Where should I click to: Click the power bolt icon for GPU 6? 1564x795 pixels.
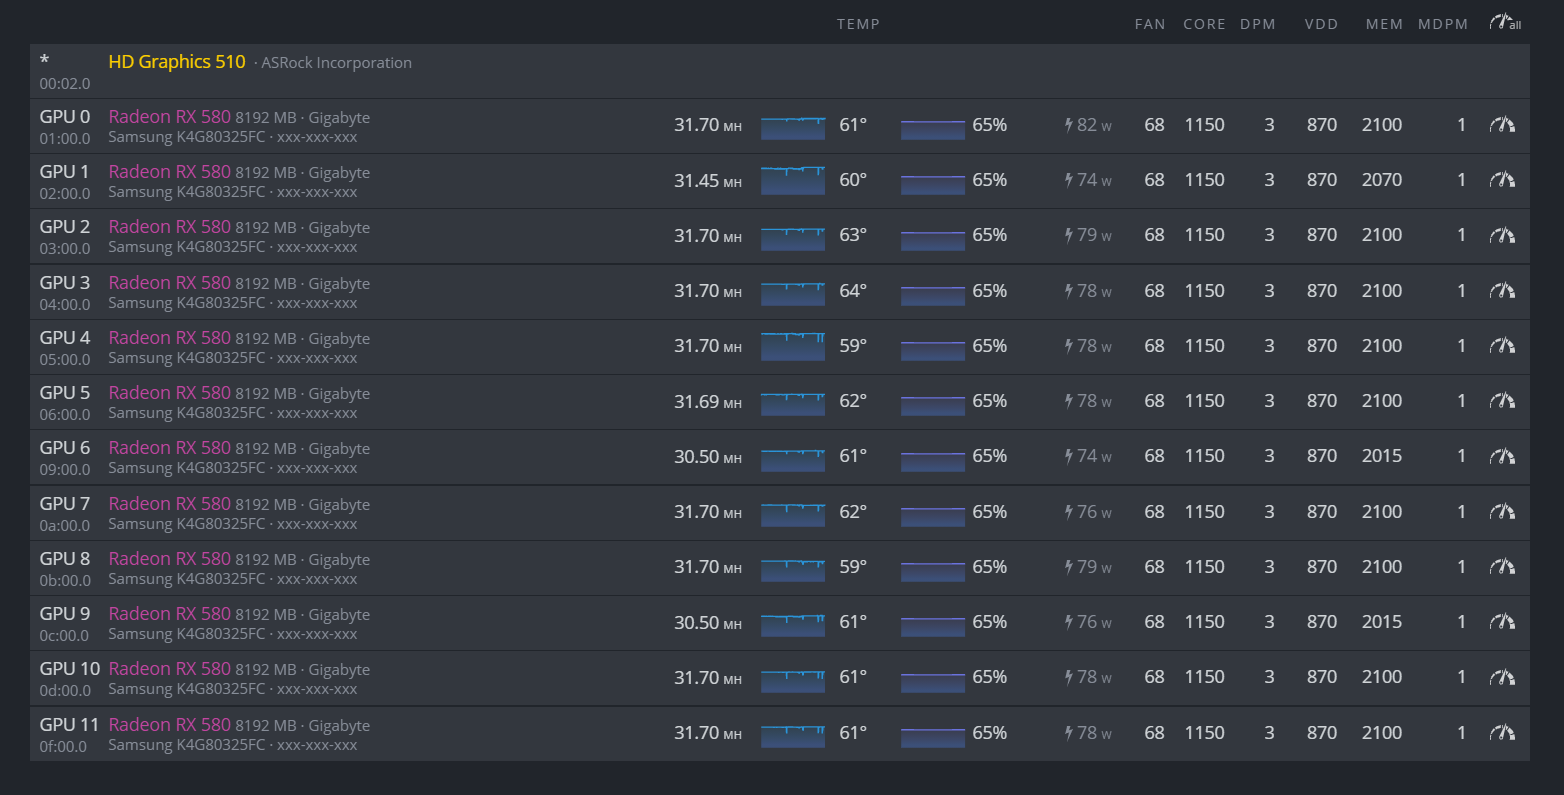click(x=1069, y=456)
